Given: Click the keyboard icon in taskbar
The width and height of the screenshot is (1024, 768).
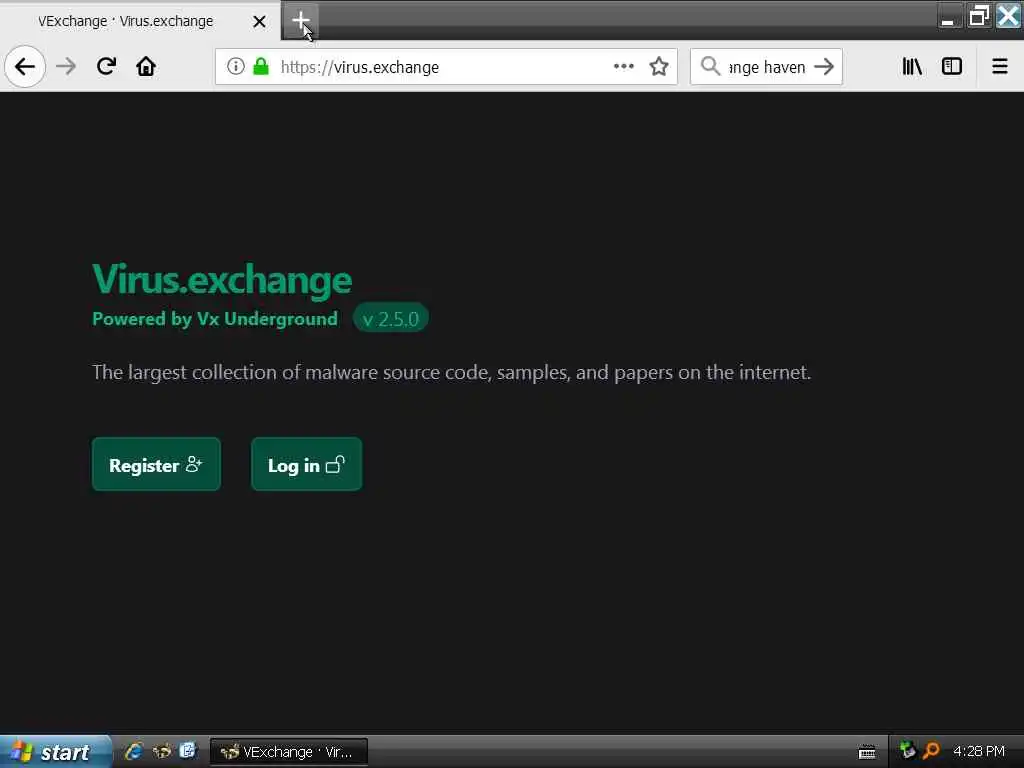Looking at the screenshot, I should coord(867,752).
